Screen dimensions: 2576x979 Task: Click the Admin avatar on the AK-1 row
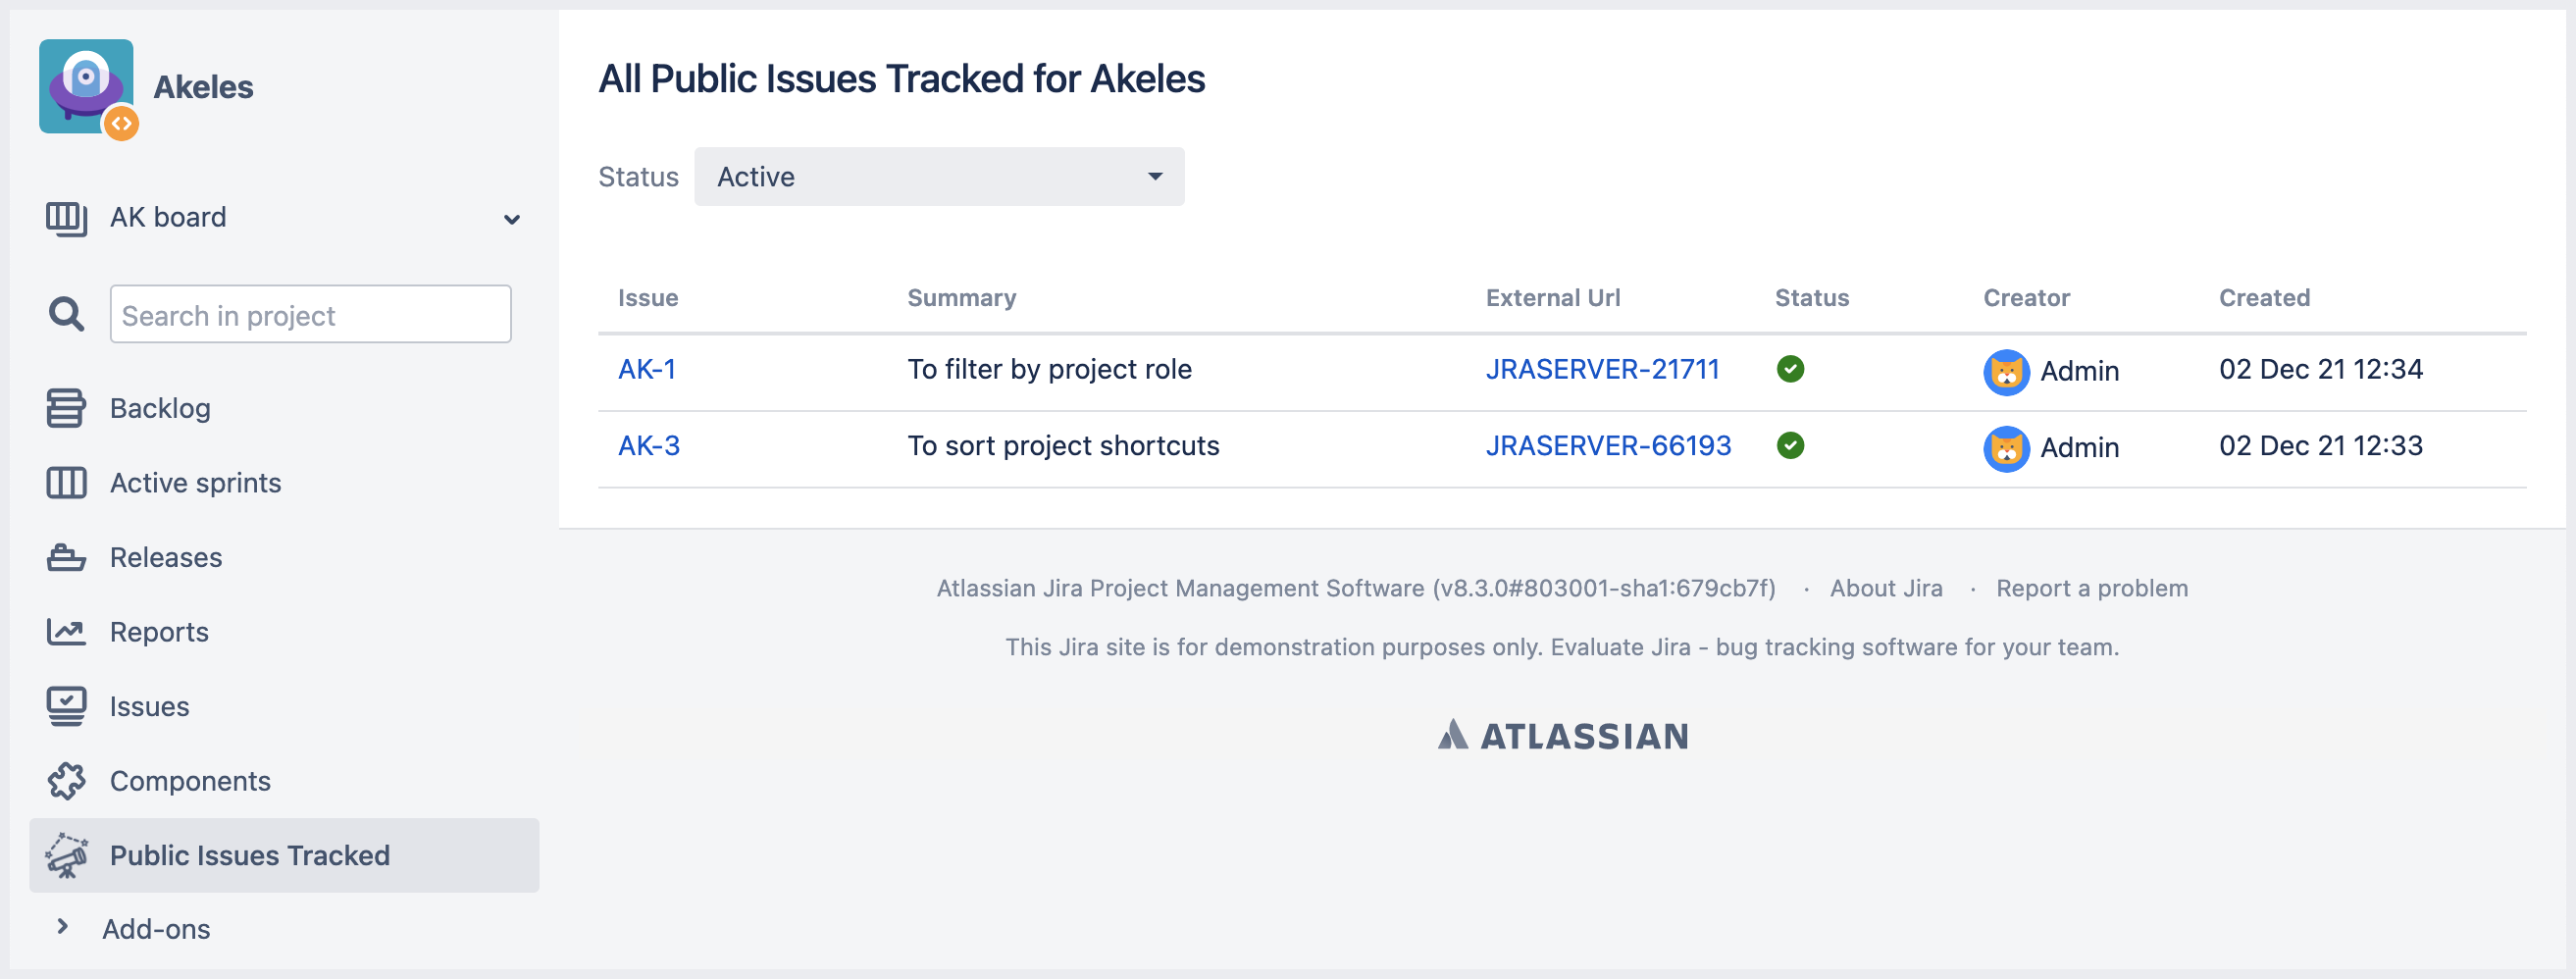(x=2005, y=371)
